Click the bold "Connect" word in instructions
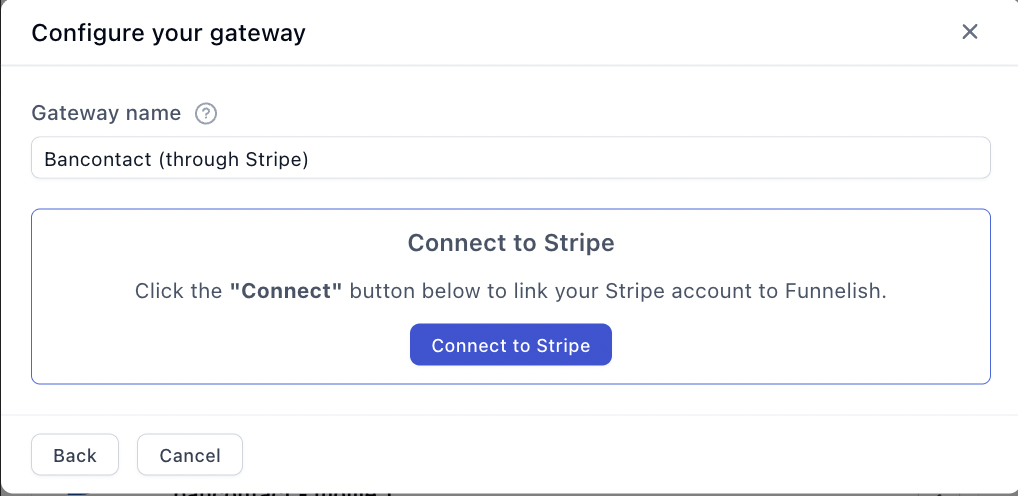Viewport: 1018px width, 496px height. (286, 292)
